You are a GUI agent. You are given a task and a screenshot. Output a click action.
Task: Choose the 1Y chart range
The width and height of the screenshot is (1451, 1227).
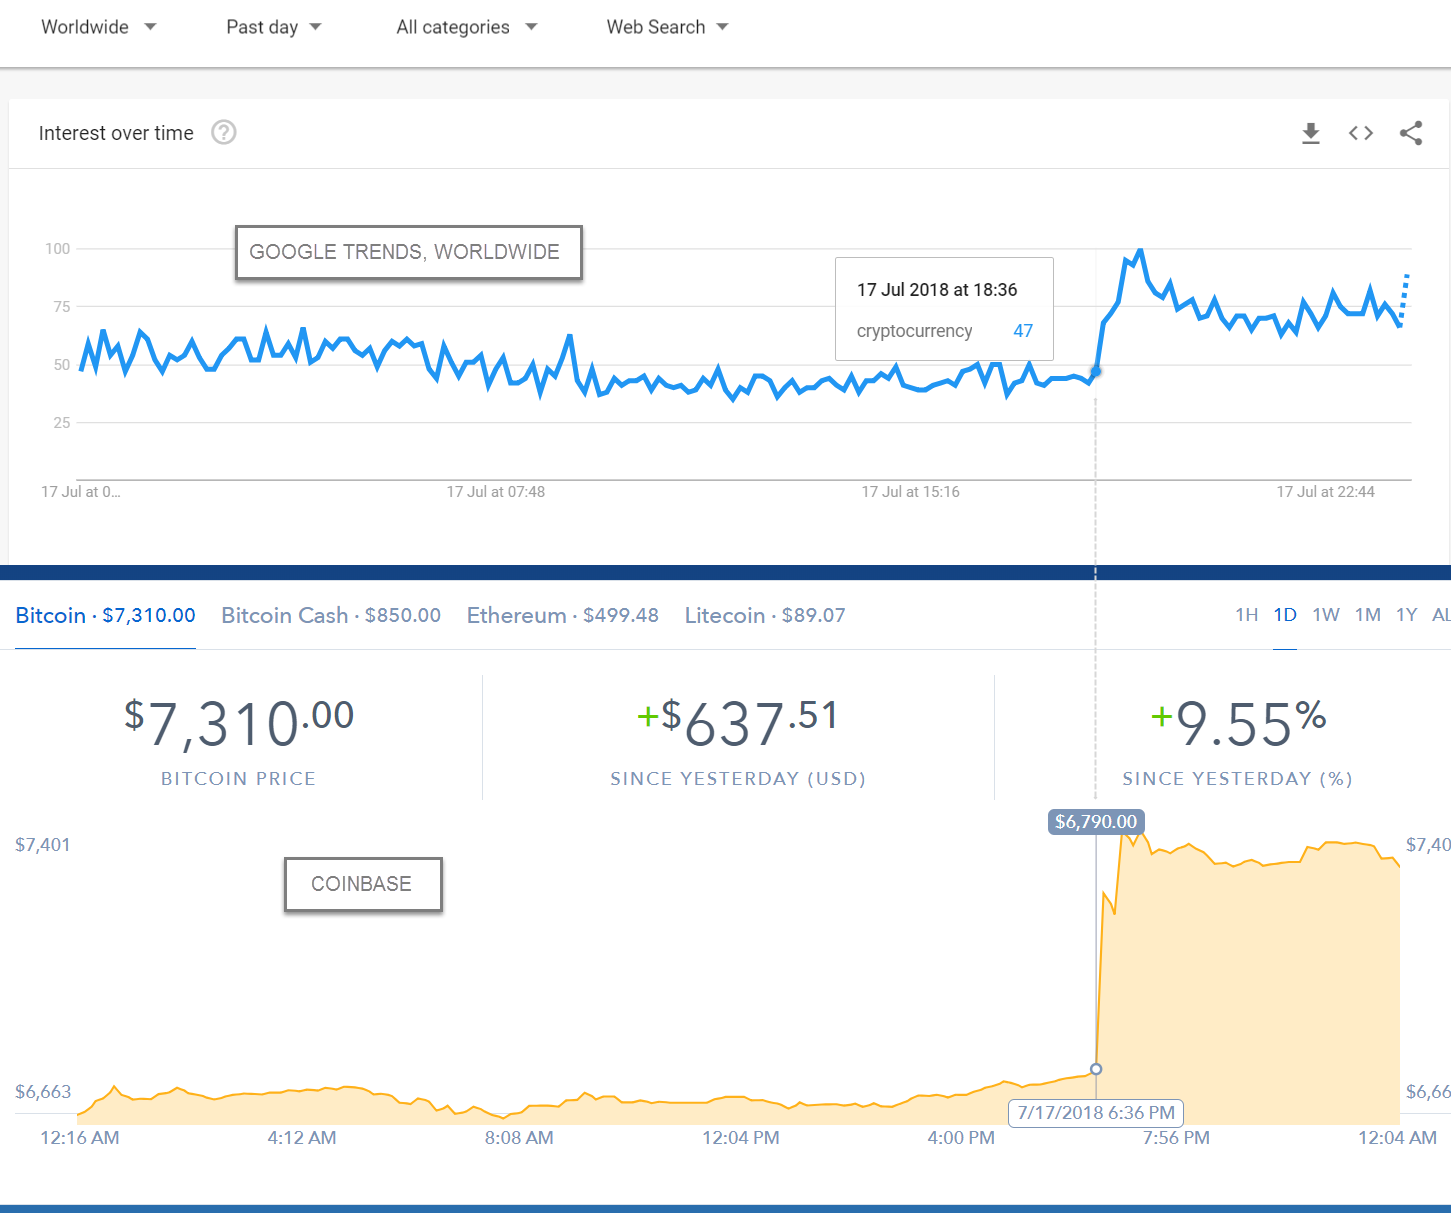pyautogui.click(x=1407, y=615)
